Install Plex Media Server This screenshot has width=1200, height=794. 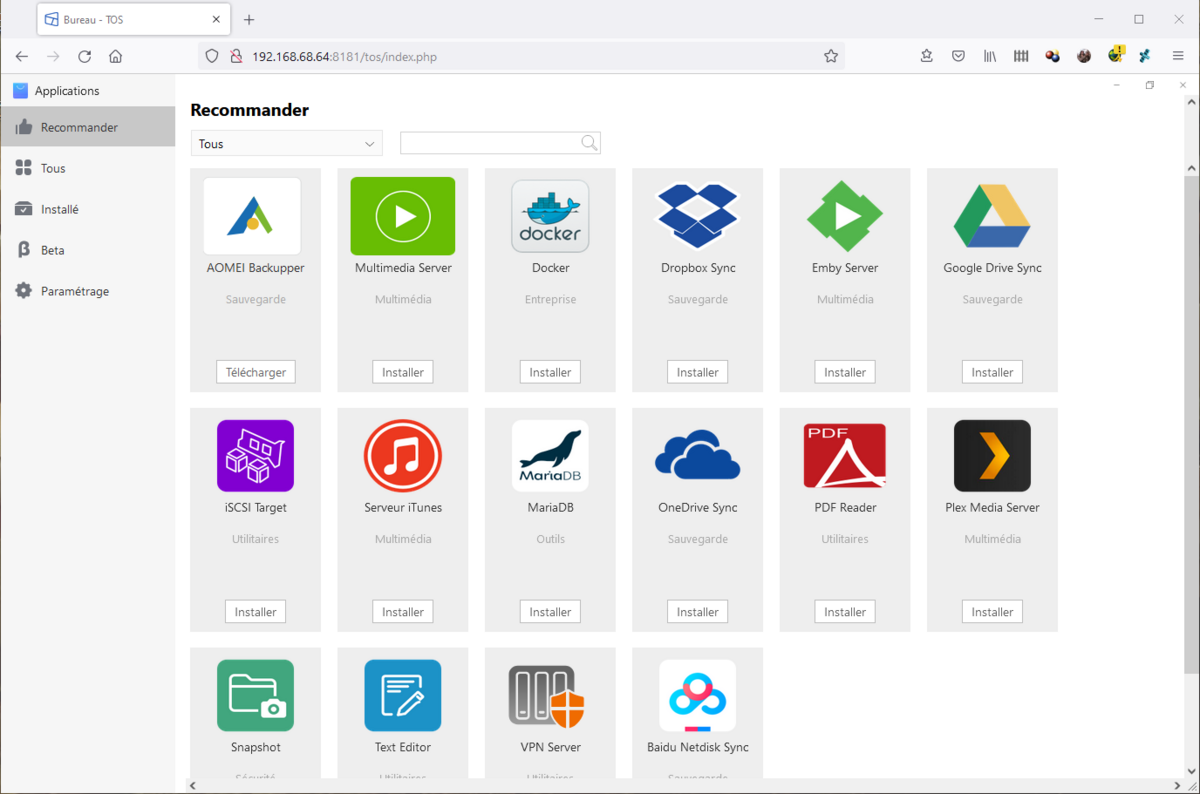tap(992, 612)
